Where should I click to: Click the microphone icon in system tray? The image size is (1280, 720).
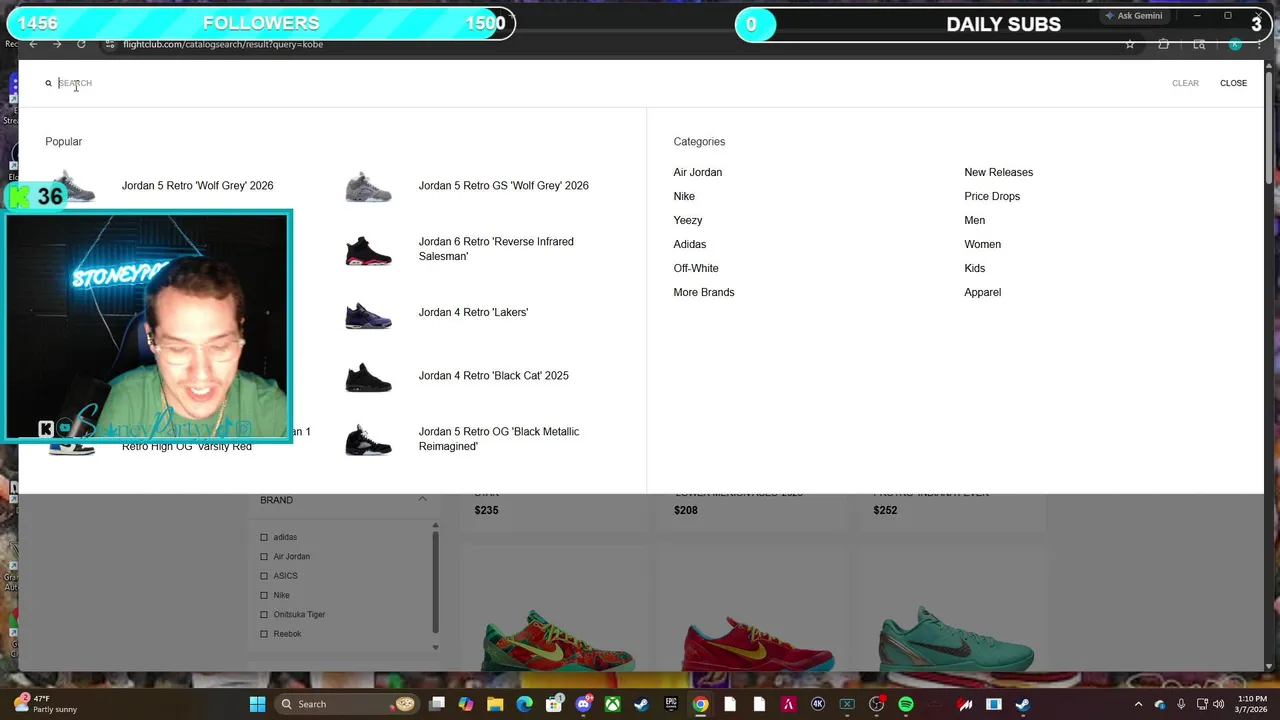(1181, 704)
